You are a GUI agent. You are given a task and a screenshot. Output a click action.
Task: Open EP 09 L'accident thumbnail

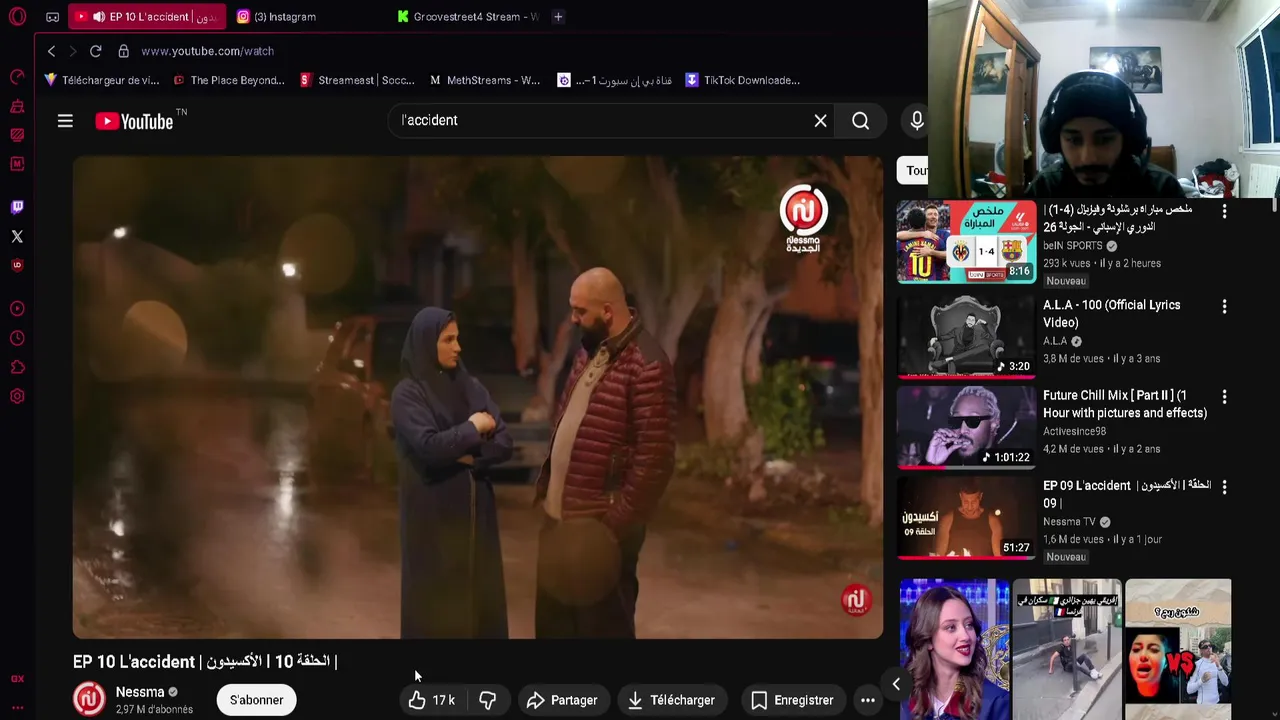(x=967, y=518)
